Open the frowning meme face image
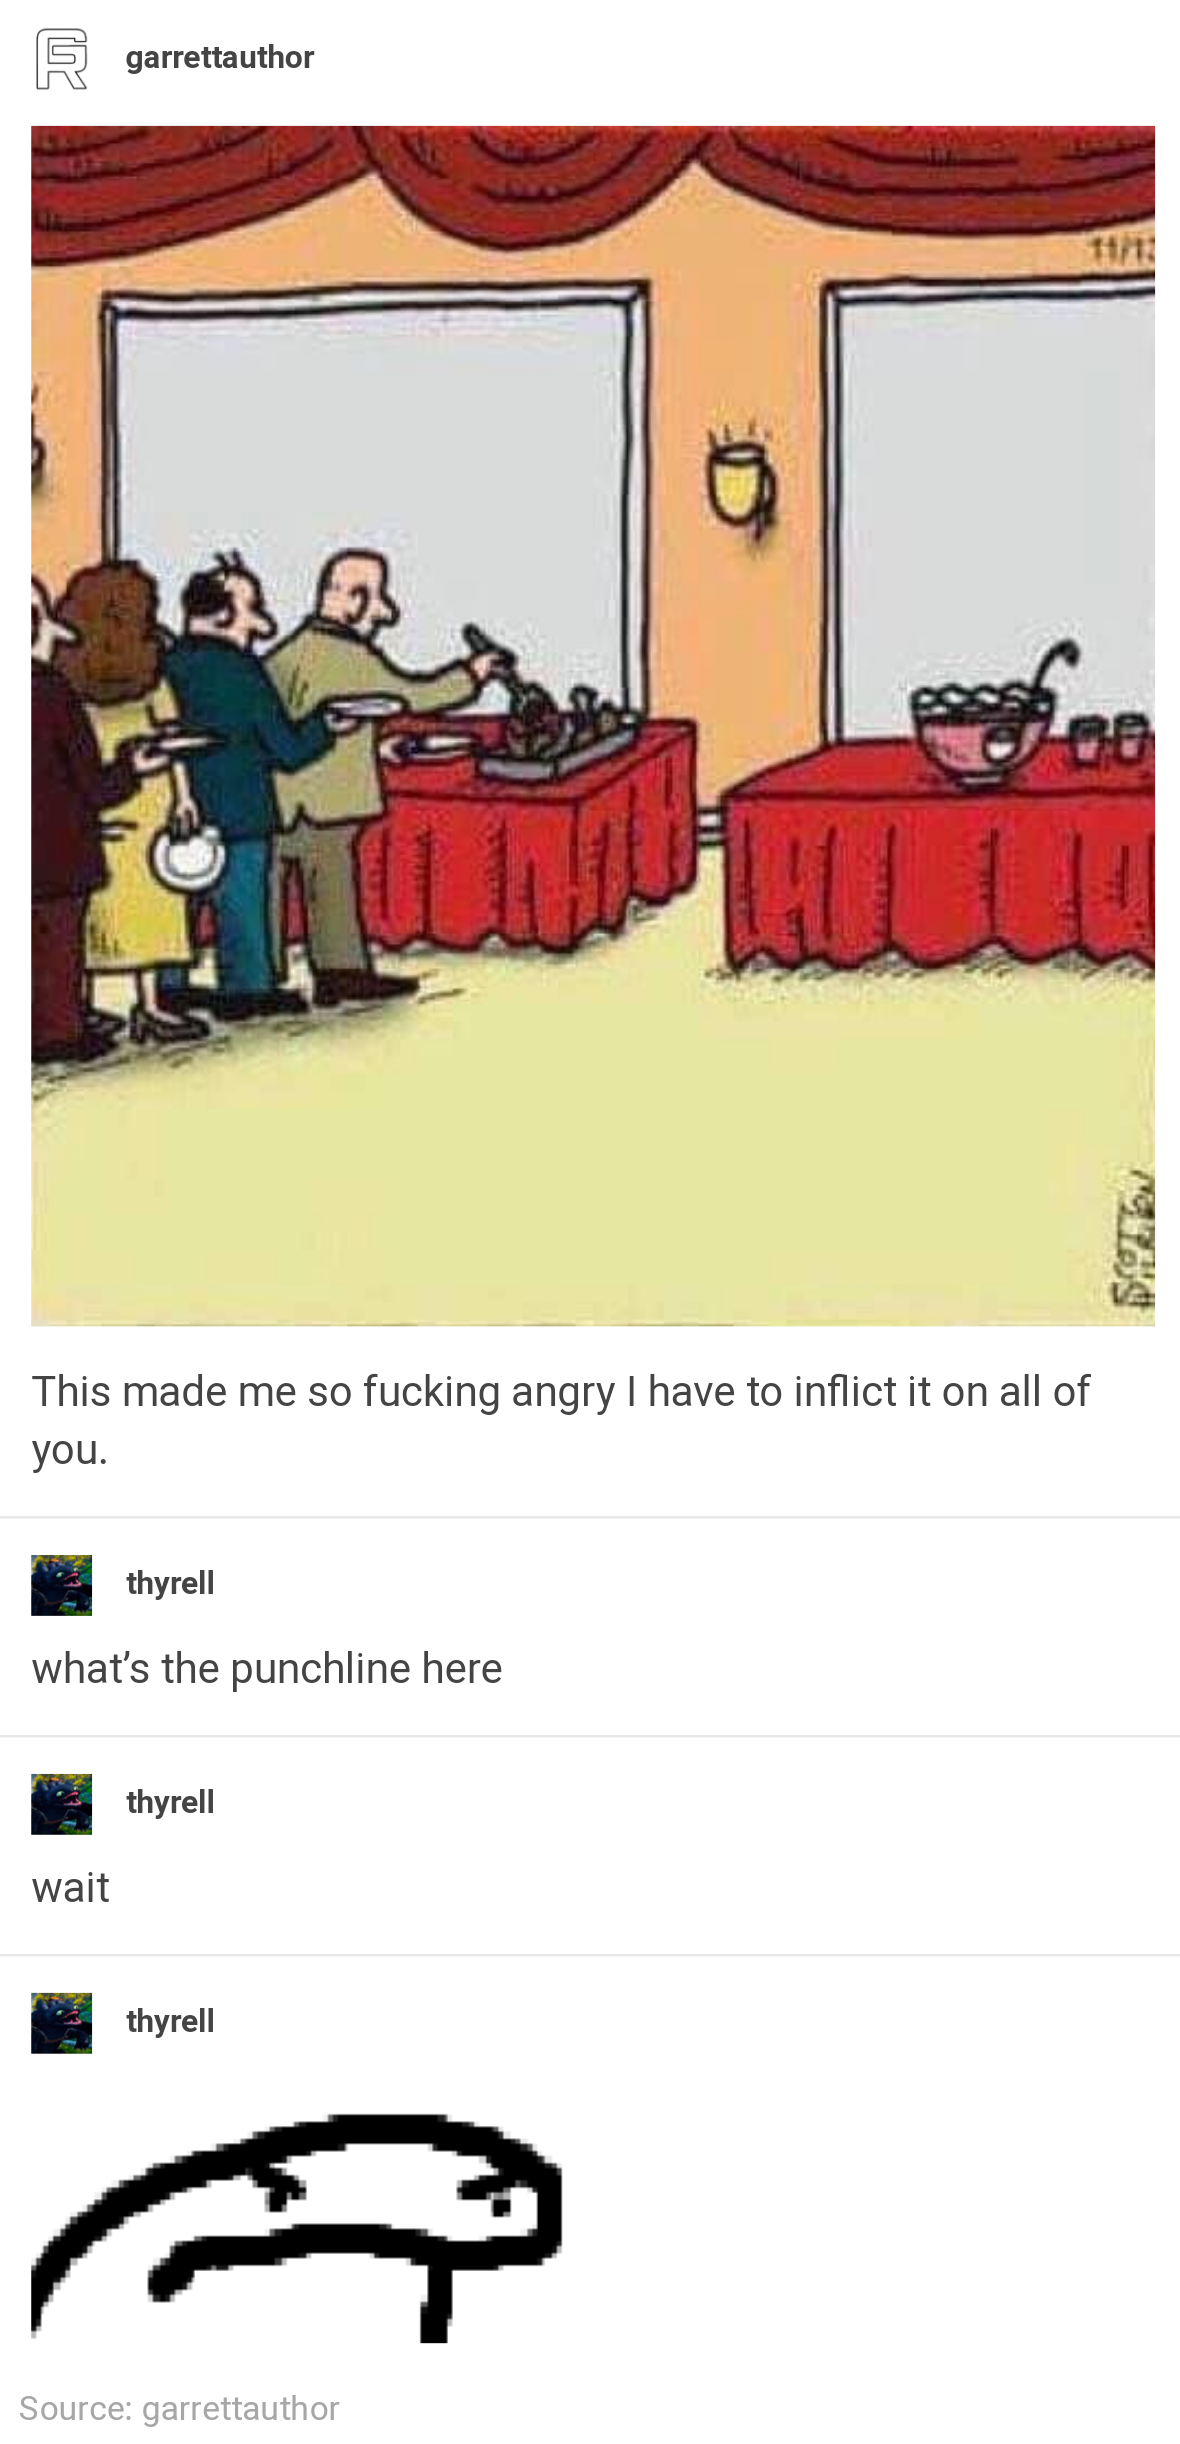Viewport: 1180px width, 2444px height. (297, 2228)
